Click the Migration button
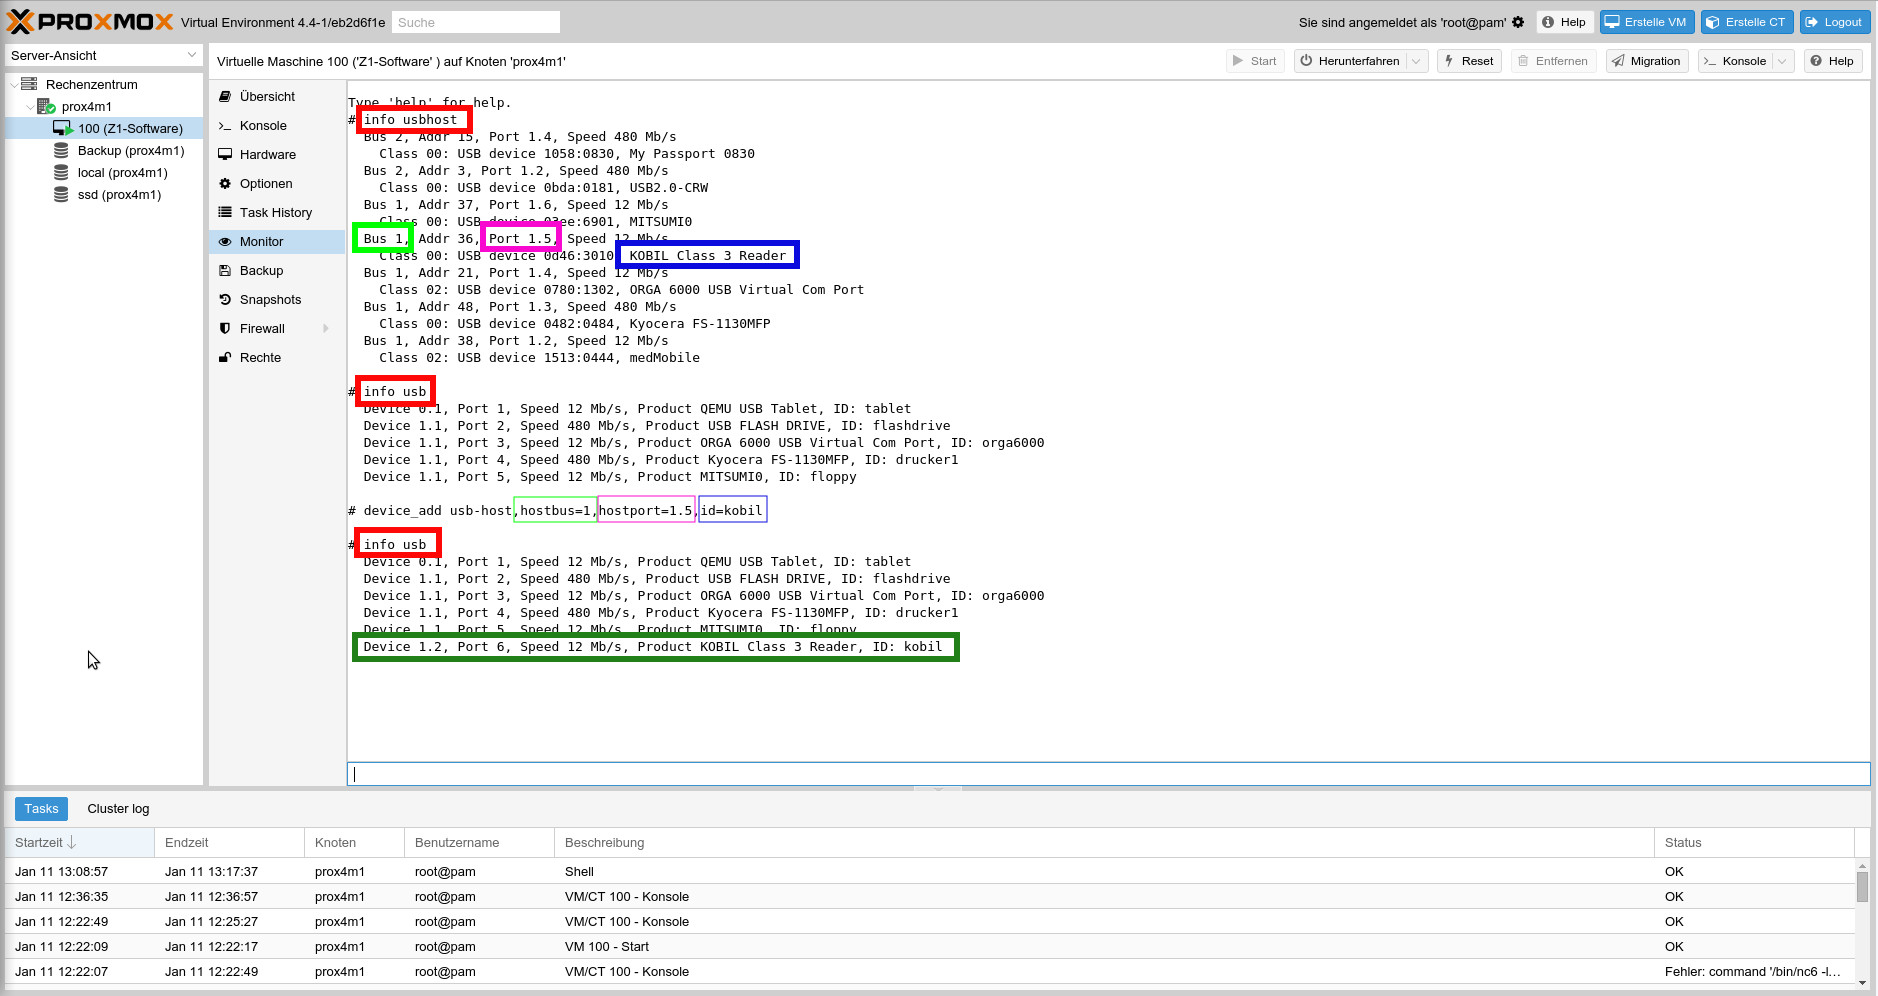The image size is (1878, 996). click(1647, 61)
